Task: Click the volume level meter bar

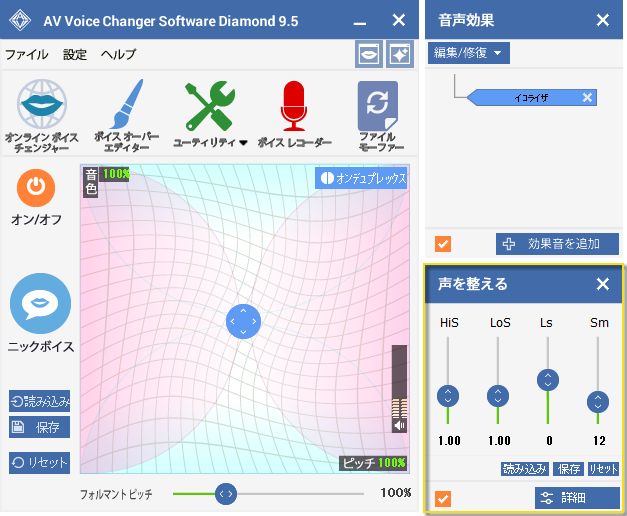Action: (x=399, y=381)
